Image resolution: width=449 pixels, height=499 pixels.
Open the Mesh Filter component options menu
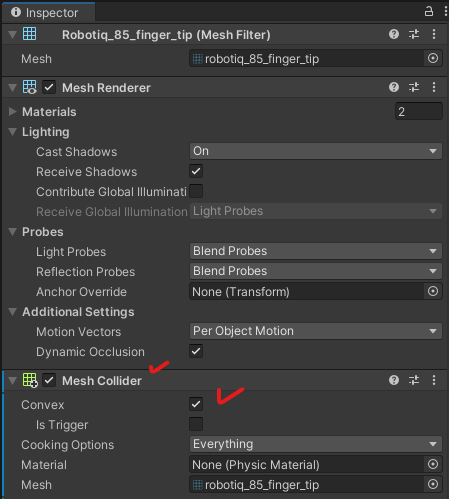point(434,34)
